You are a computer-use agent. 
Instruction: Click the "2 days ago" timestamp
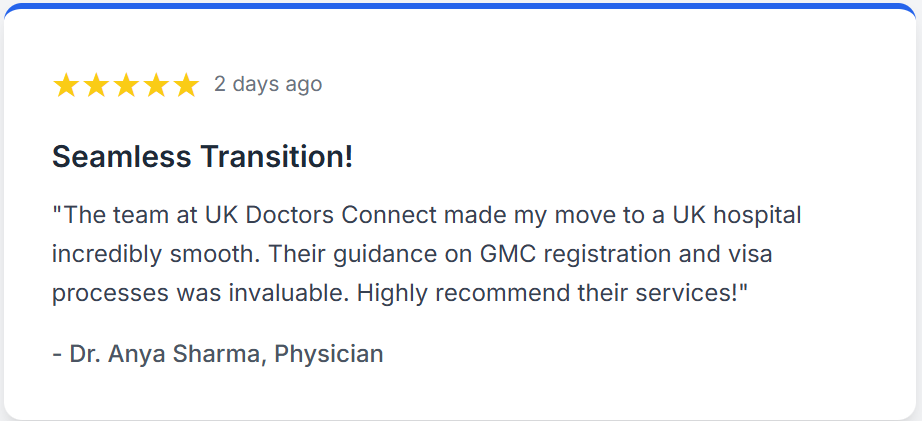(268, 84)
